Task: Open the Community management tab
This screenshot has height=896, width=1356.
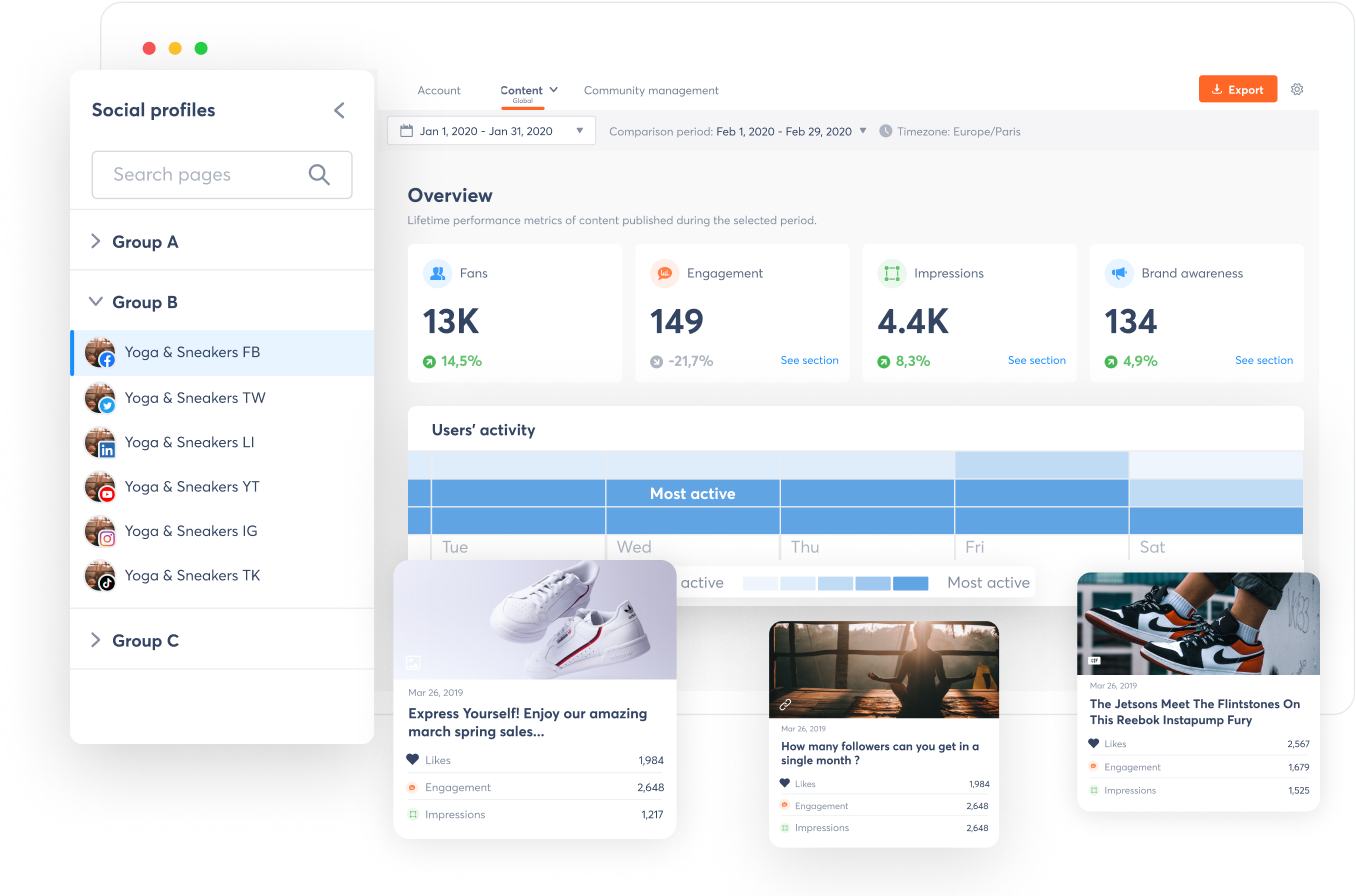Action: click(x=651, y=90)
